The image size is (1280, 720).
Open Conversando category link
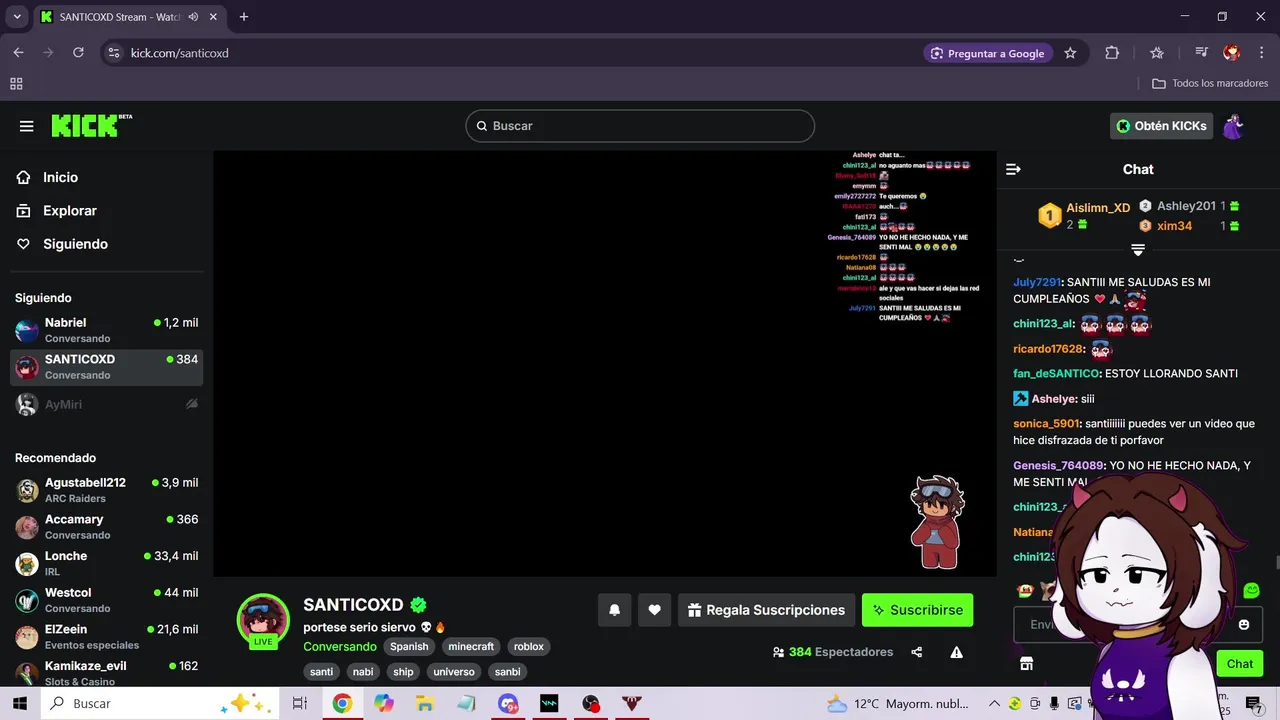click(x=340, y=647)
